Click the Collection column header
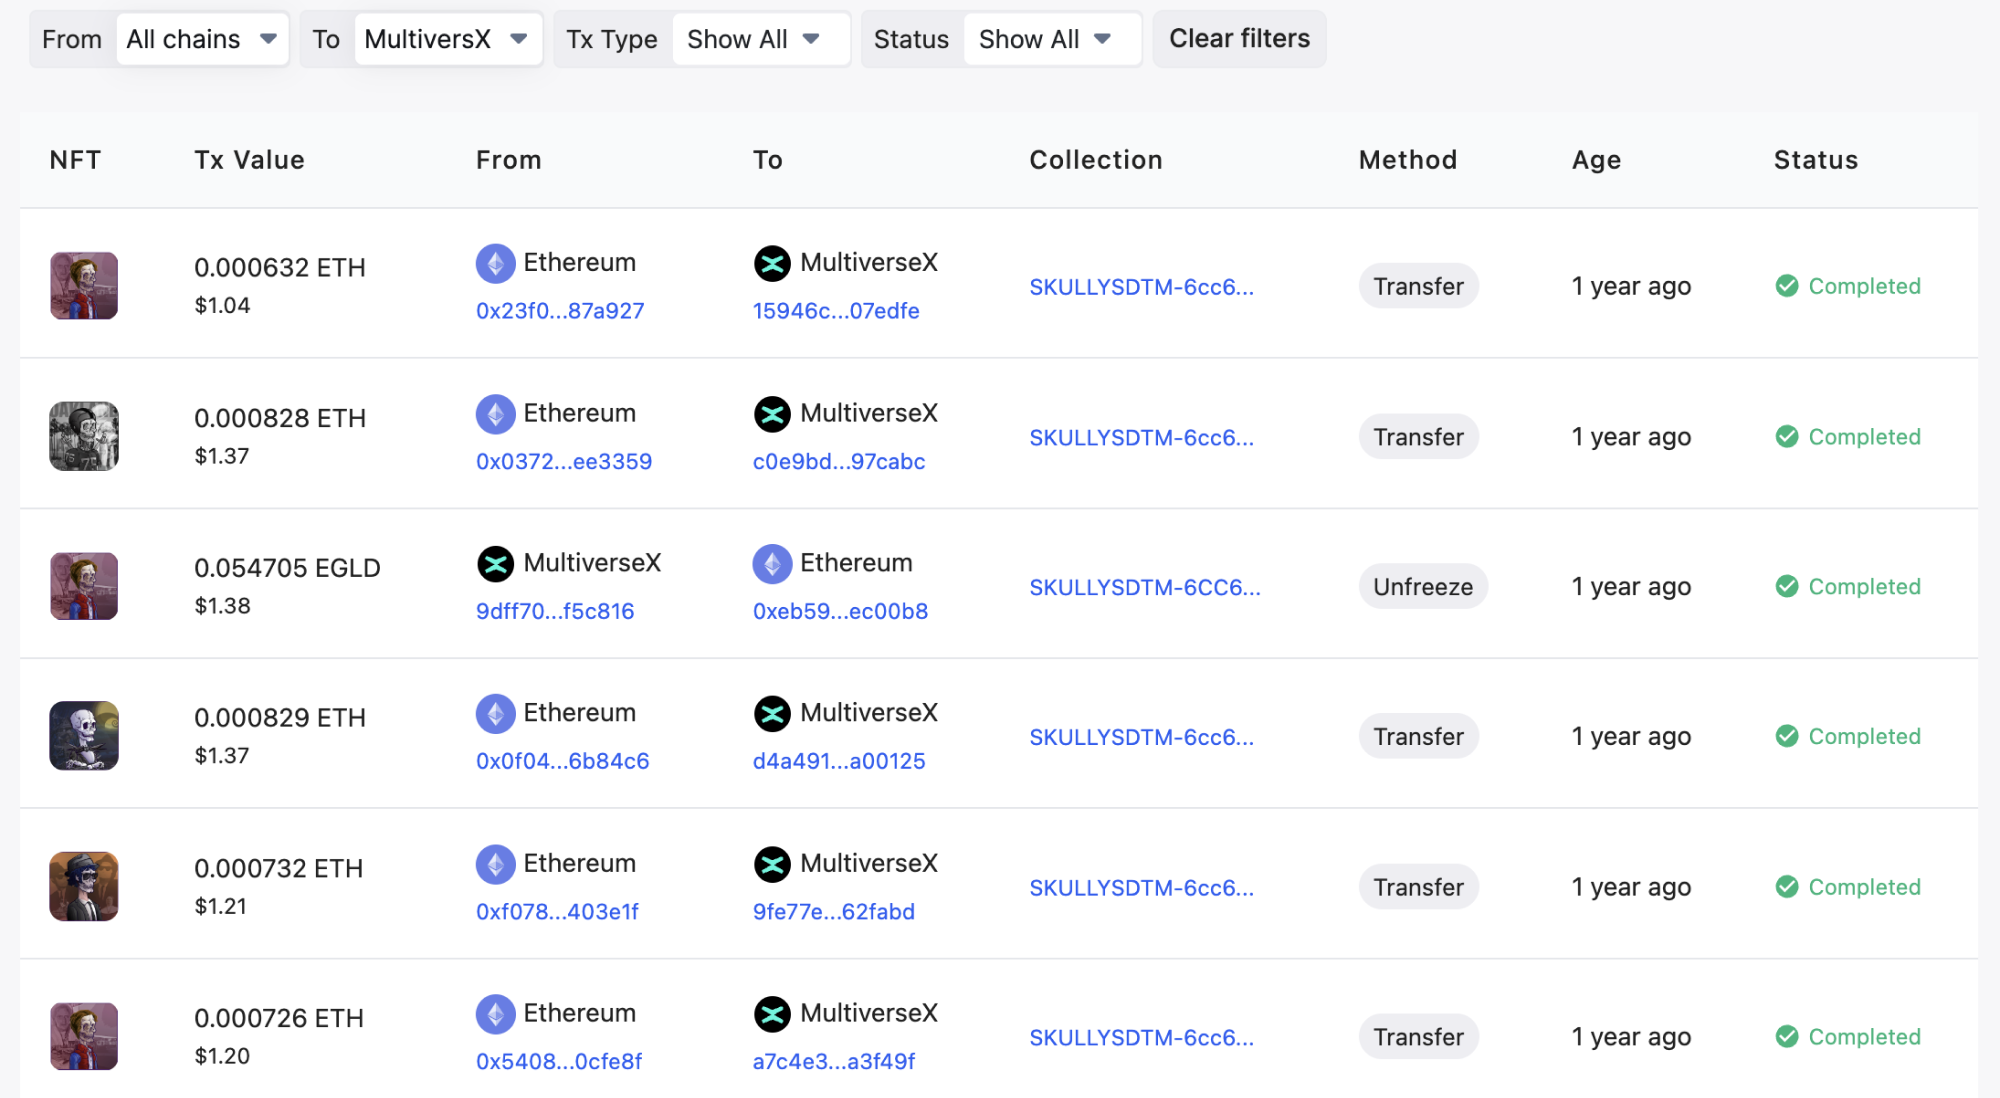The height and width of the screenshot is (1098, 2000). (x=1096, y=160)
